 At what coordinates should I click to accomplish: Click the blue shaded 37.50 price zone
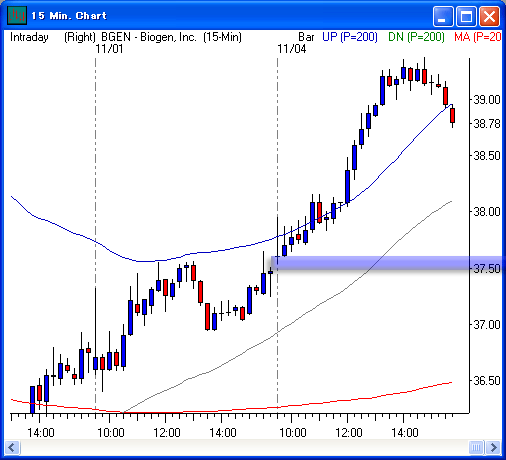pyautogui.click(x=387, y=263)
